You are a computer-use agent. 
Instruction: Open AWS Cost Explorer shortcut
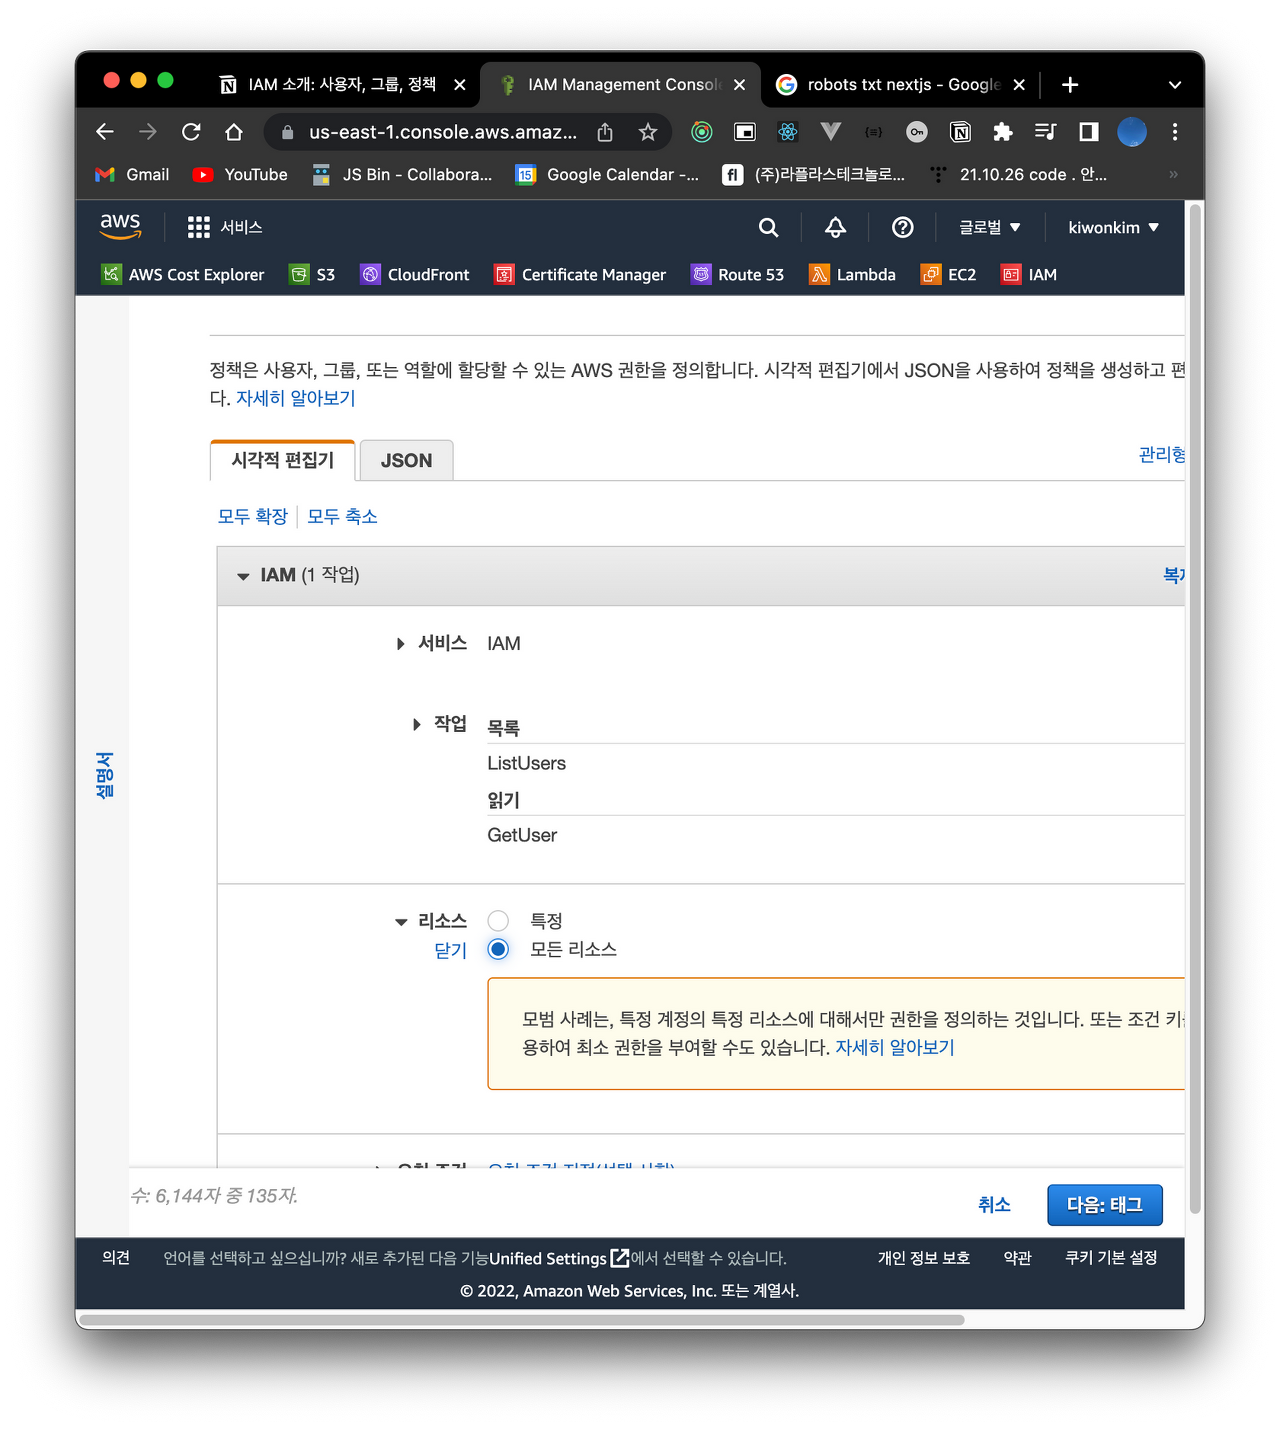(x=183, y=274)
